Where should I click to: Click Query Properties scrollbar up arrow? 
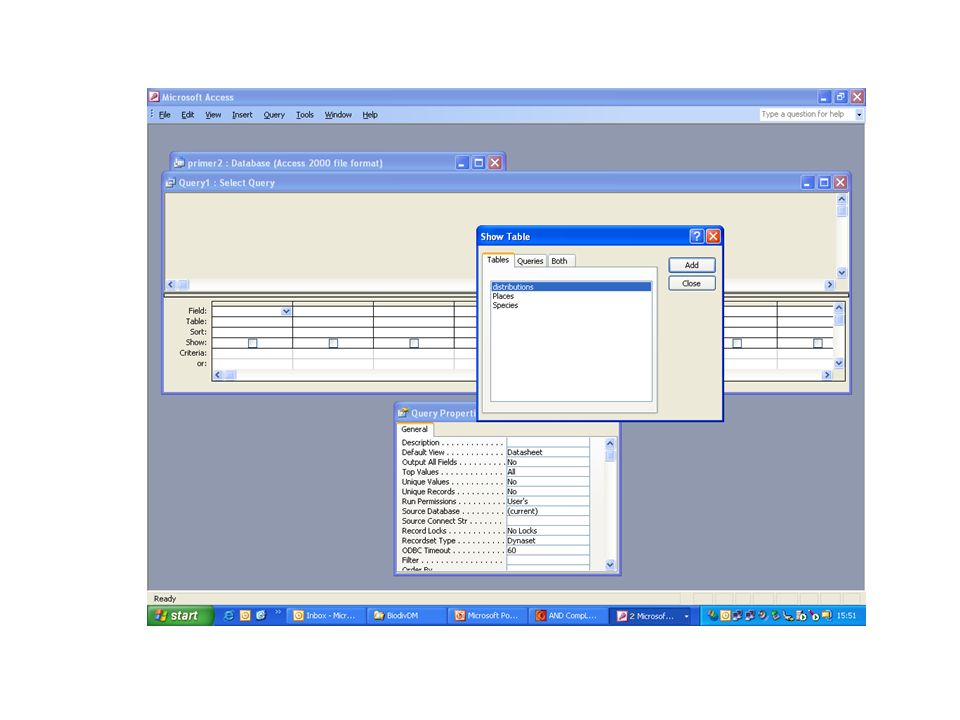[x=610, y=443]
